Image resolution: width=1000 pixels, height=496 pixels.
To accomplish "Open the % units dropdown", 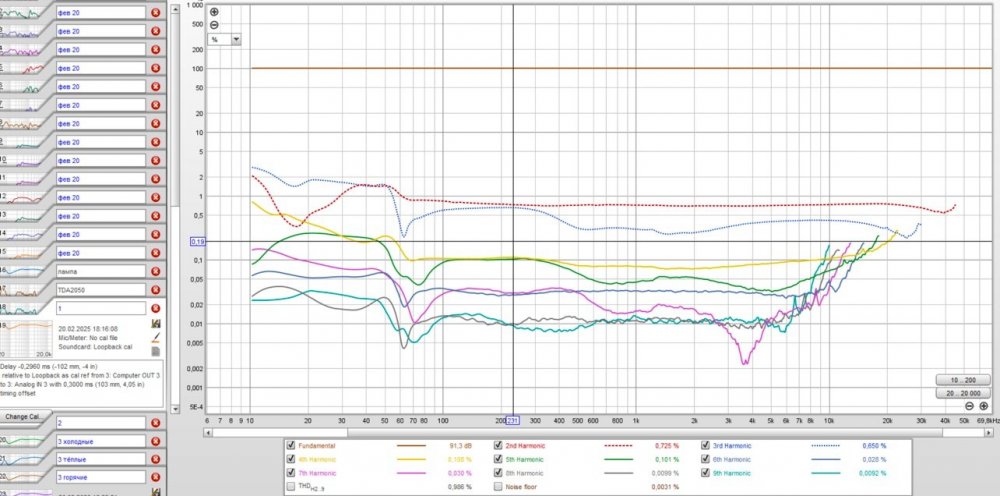I will tap(236, 40).
